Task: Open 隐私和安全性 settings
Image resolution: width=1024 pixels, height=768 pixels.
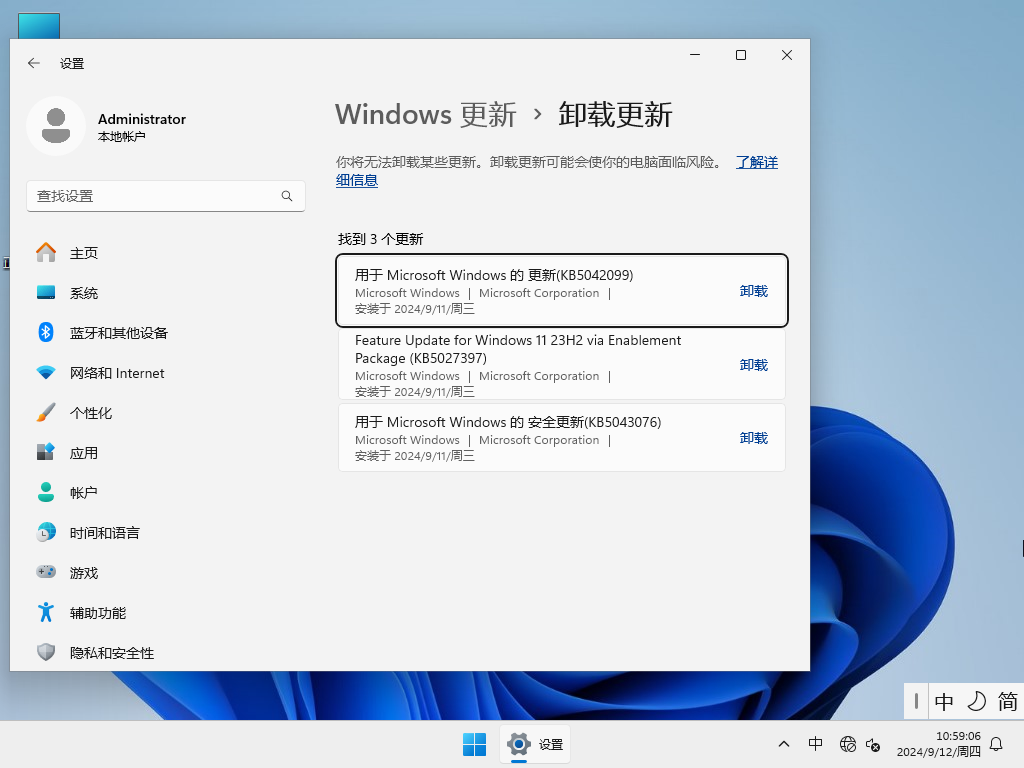Action: tap(112, 653)
